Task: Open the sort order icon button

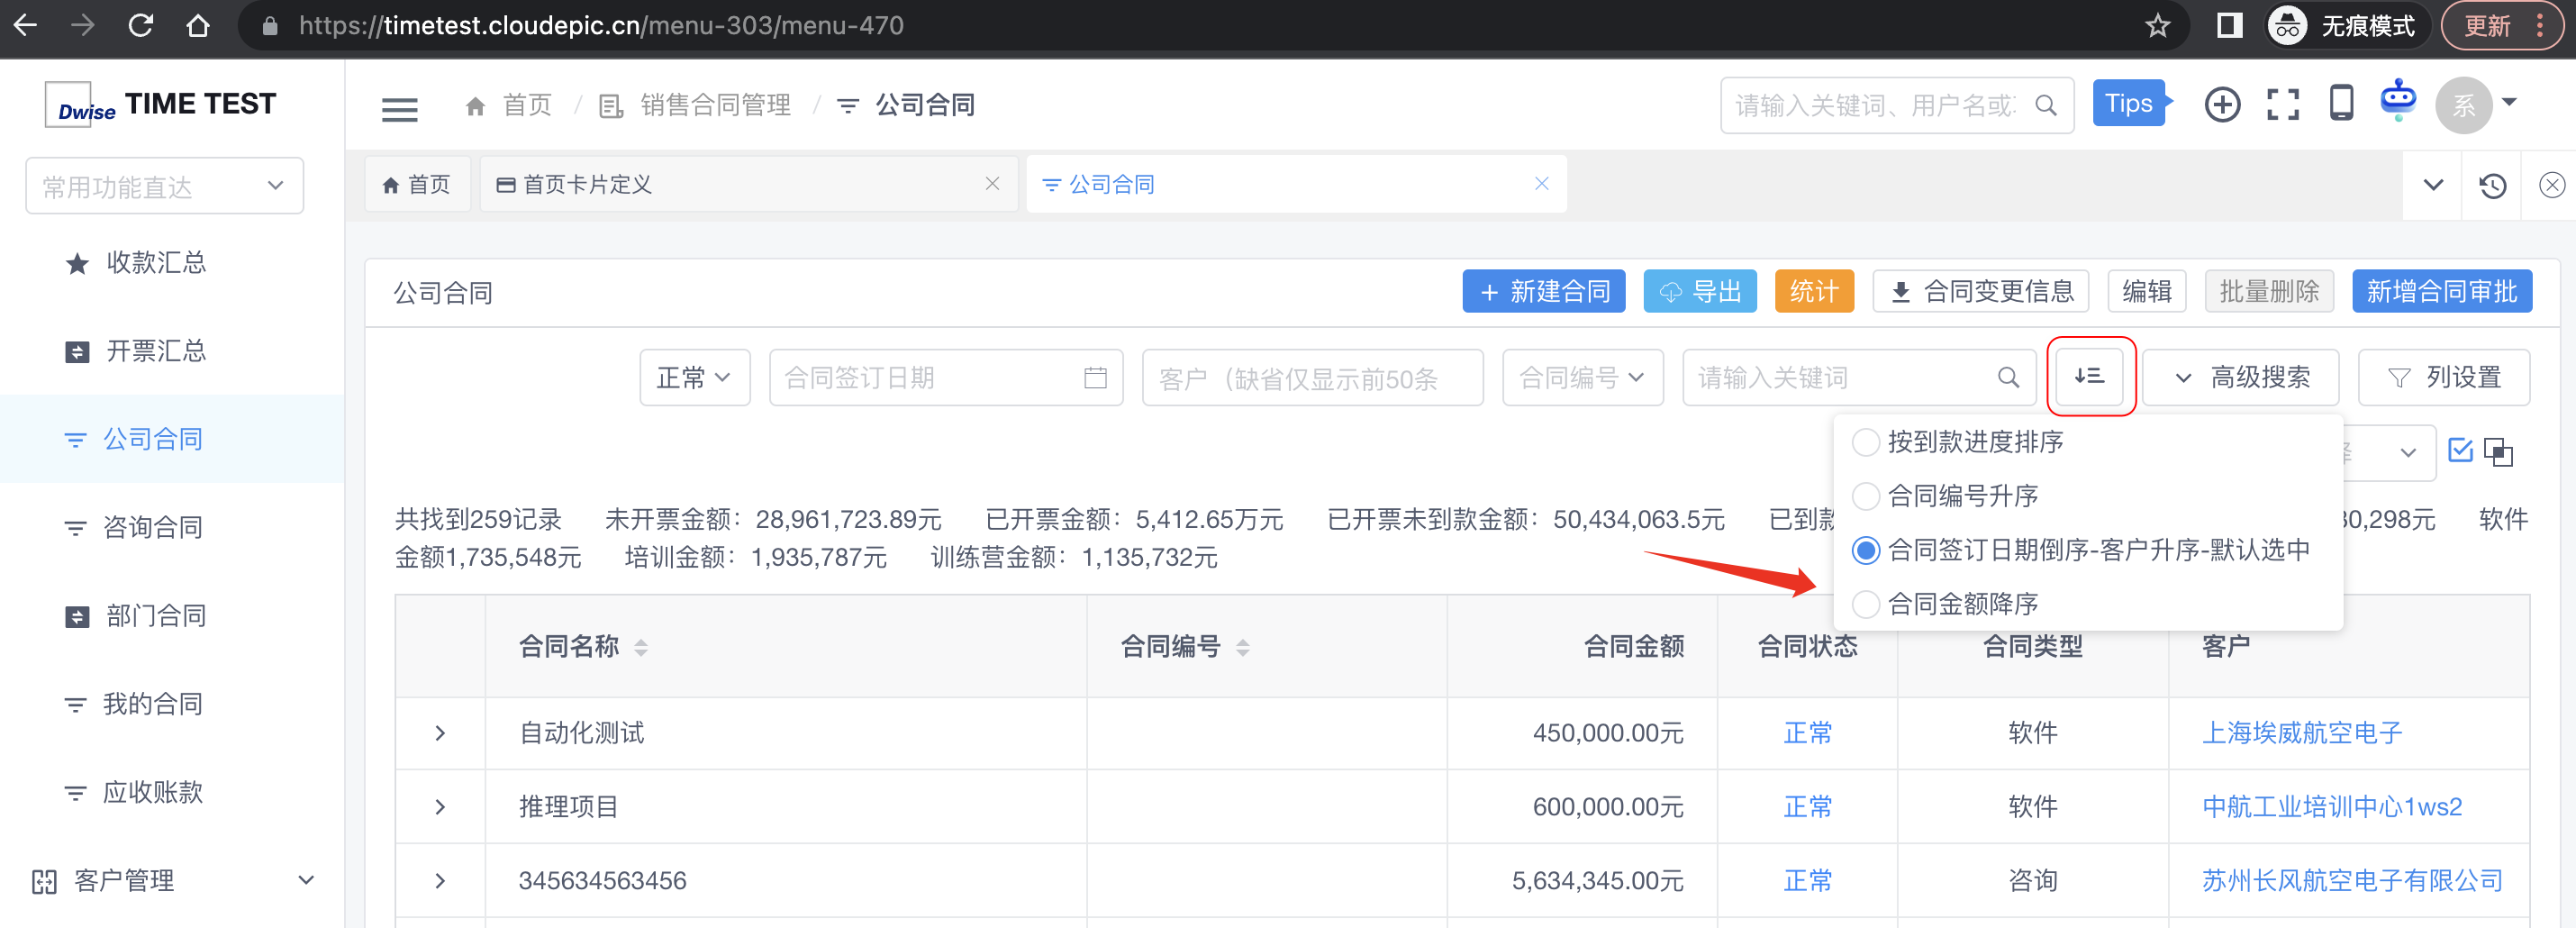Action: coord(2089,377)
